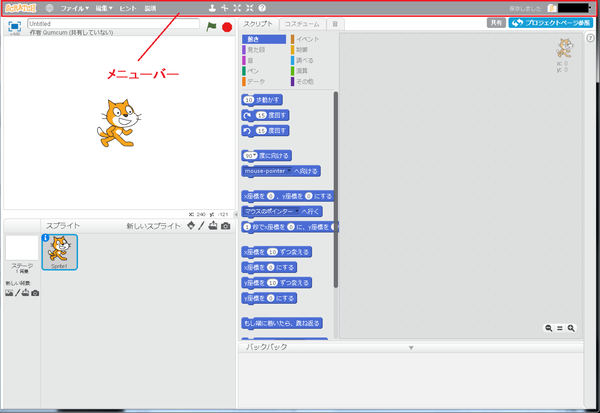Upload a backdrop from file

(25, 293)
